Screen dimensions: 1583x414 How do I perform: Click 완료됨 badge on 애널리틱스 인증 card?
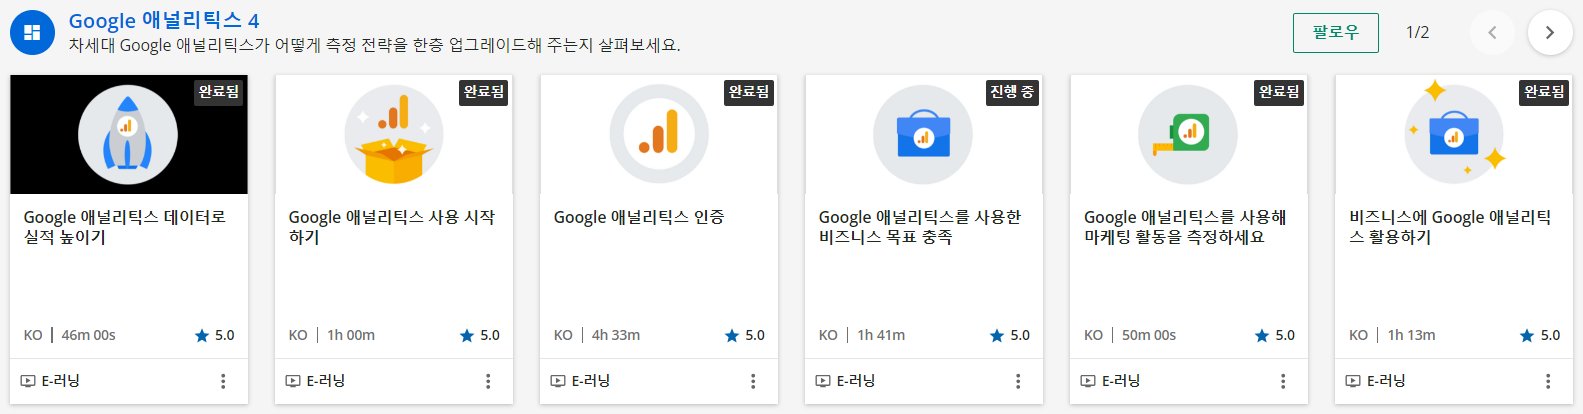point(749,92)
